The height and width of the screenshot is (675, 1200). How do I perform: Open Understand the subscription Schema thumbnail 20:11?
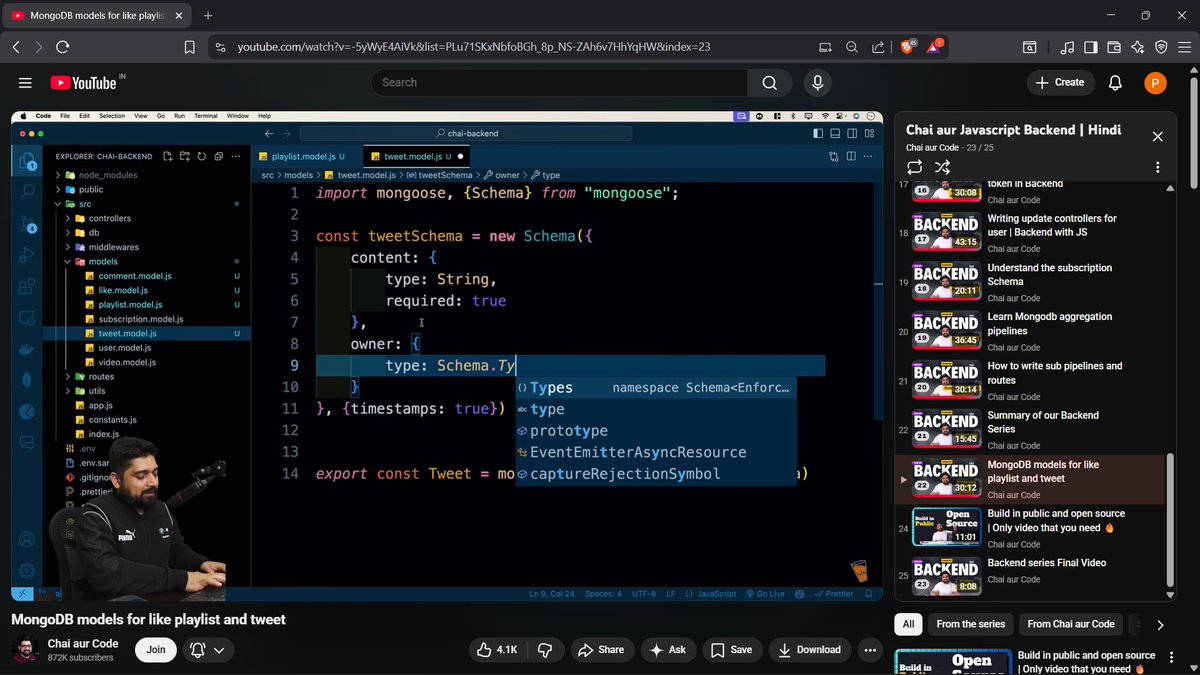(945, 282)
